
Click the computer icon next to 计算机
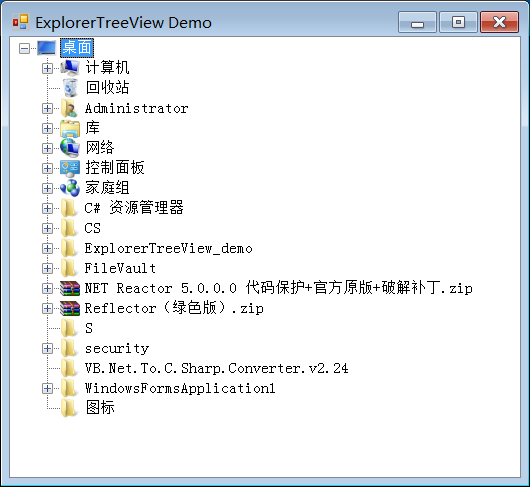[x=70, y=68]
